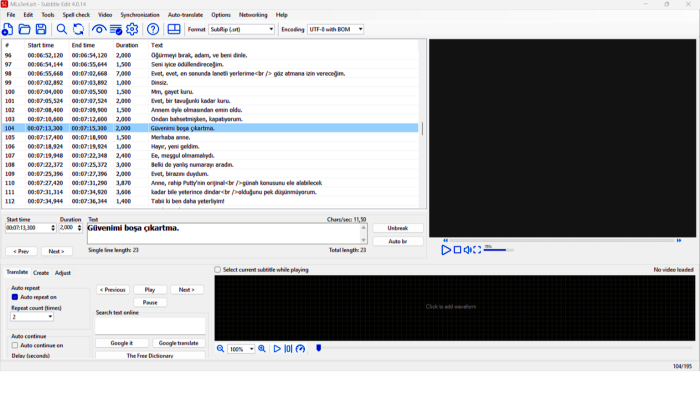Play waveform selection icon
This screenshot has width=700, height=394.
click(x=277, y=349)
